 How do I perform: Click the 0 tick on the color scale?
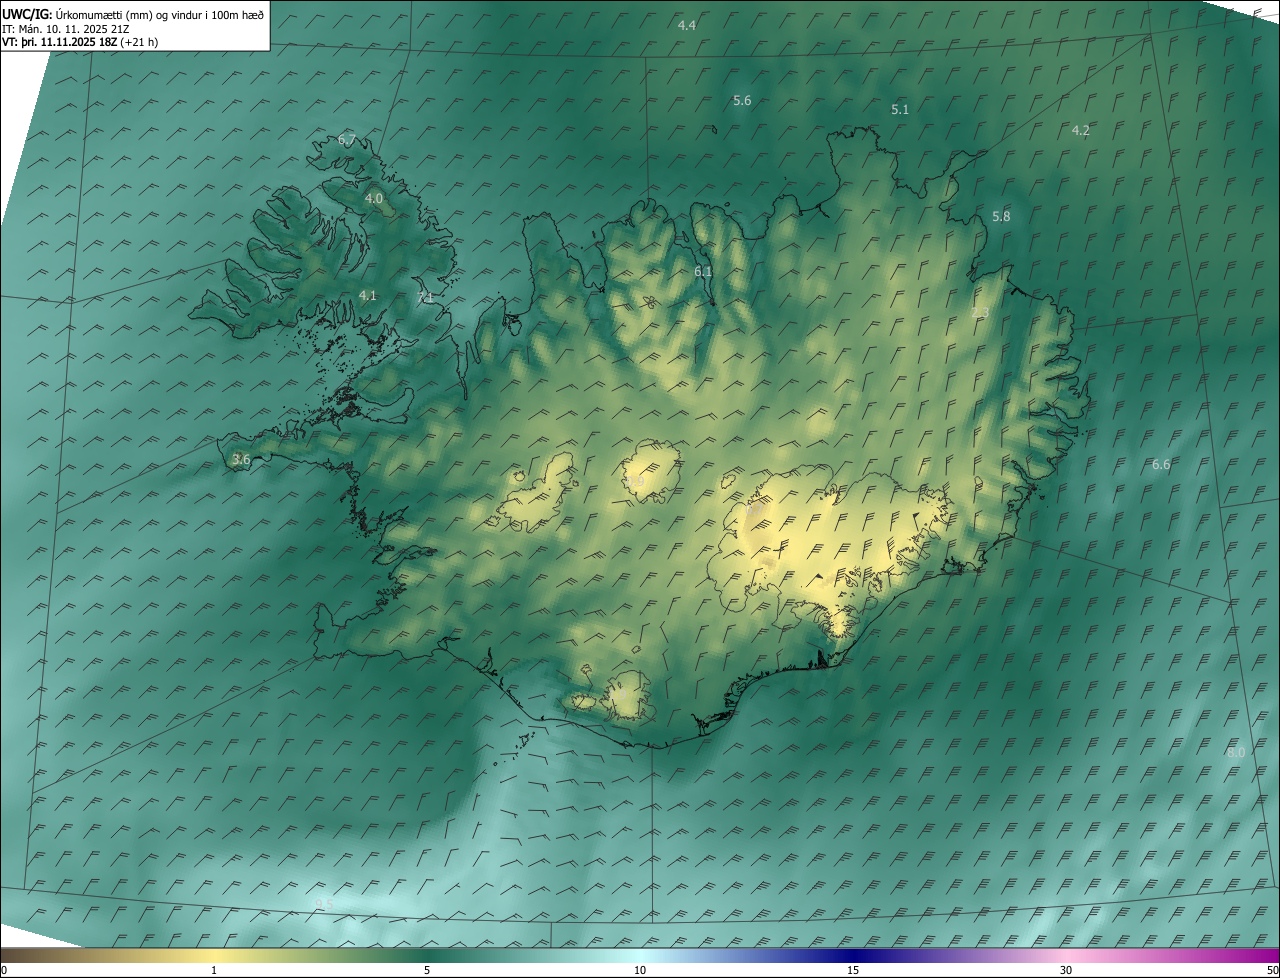click(4, 971)
